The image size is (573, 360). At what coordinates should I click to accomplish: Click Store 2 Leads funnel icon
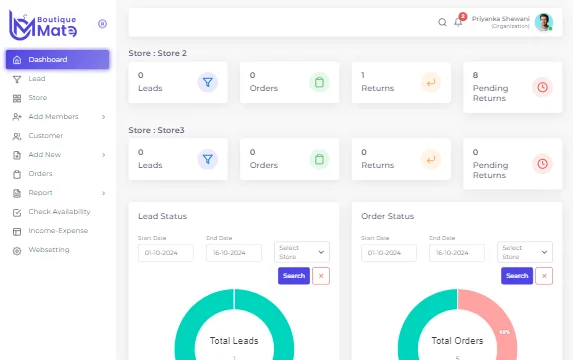pos(208,82)
